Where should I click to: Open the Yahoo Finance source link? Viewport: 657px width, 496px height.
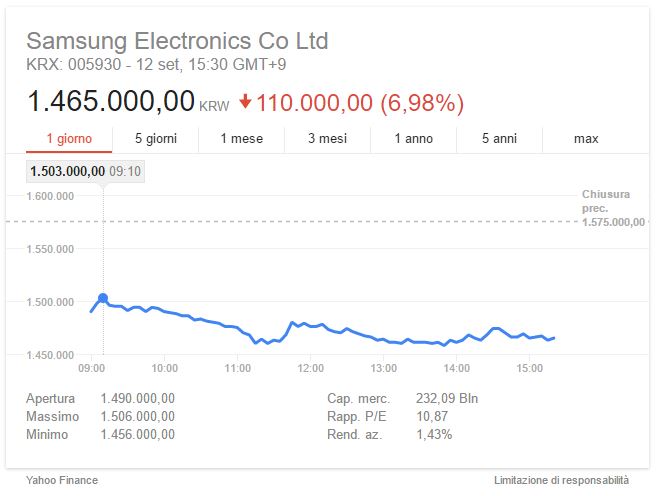(62, 480)
